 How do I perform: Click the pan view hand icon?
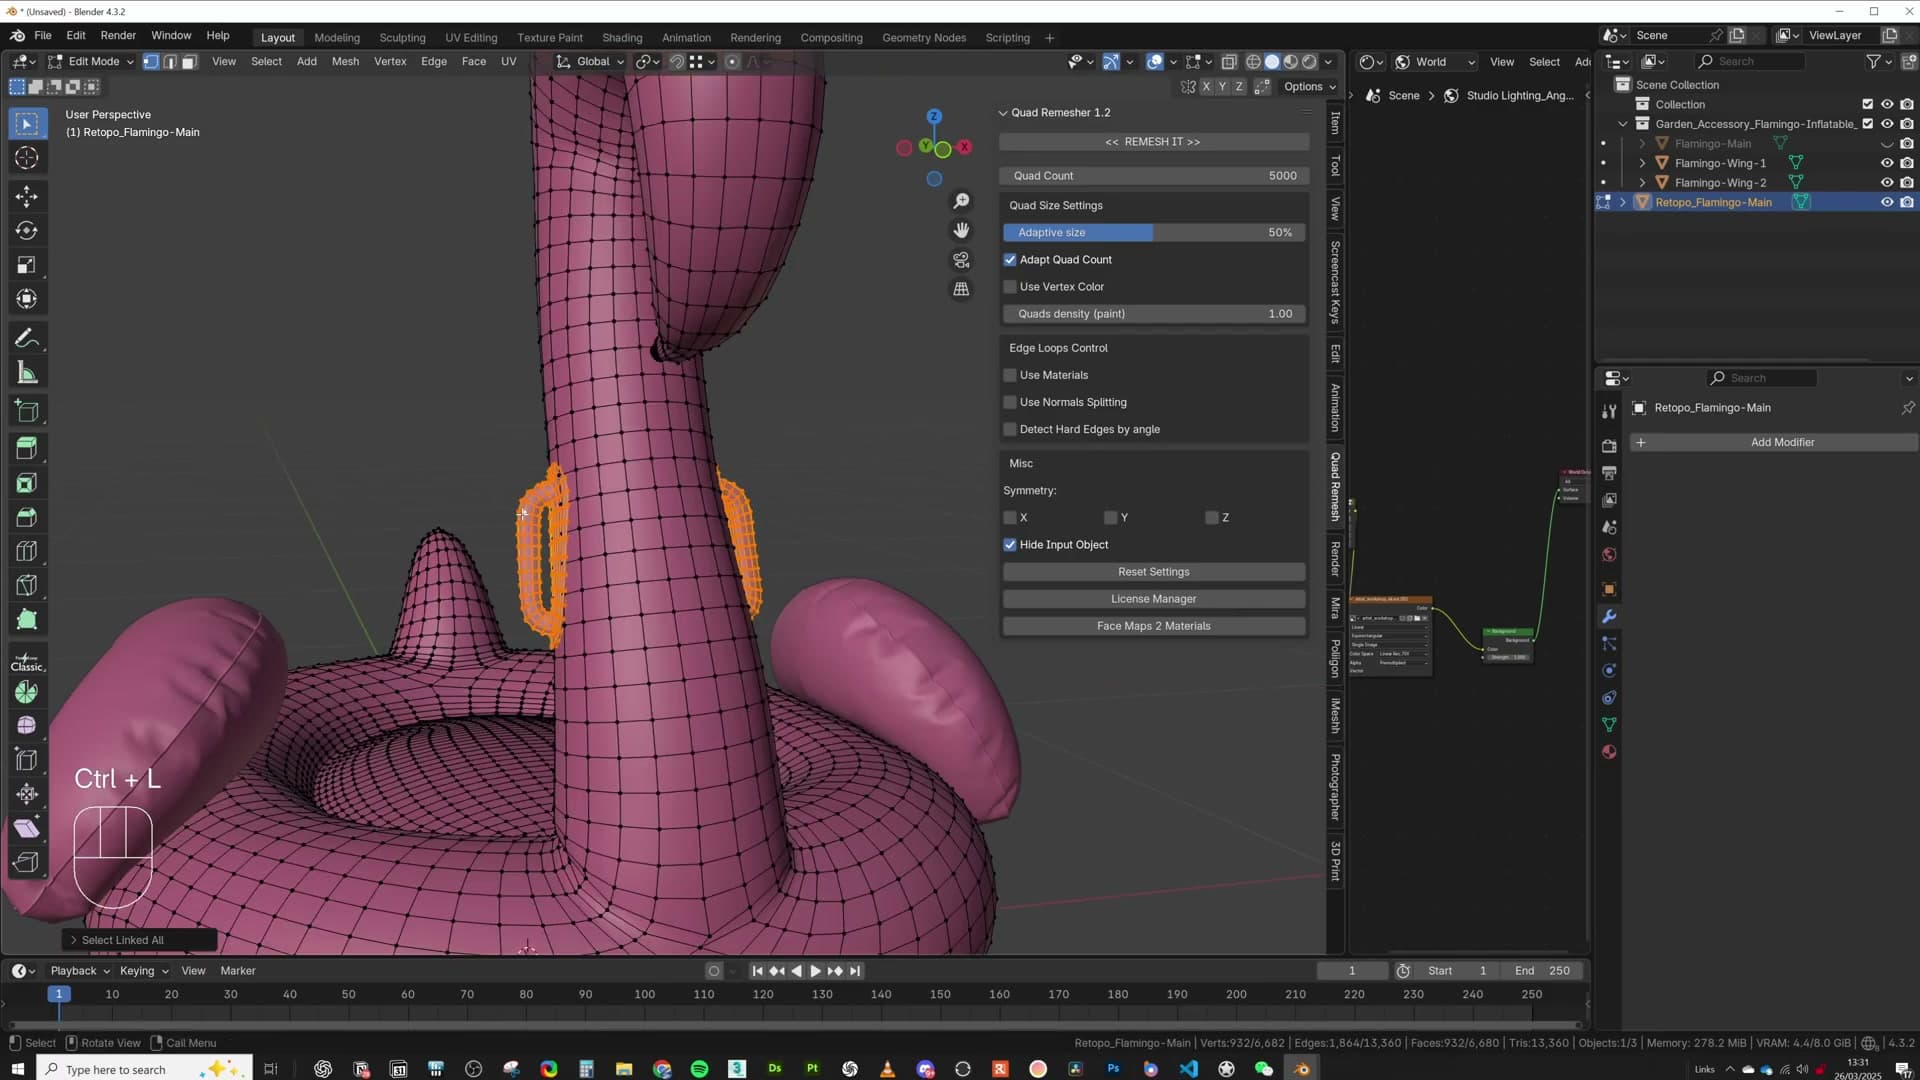[x=961, y=230]
